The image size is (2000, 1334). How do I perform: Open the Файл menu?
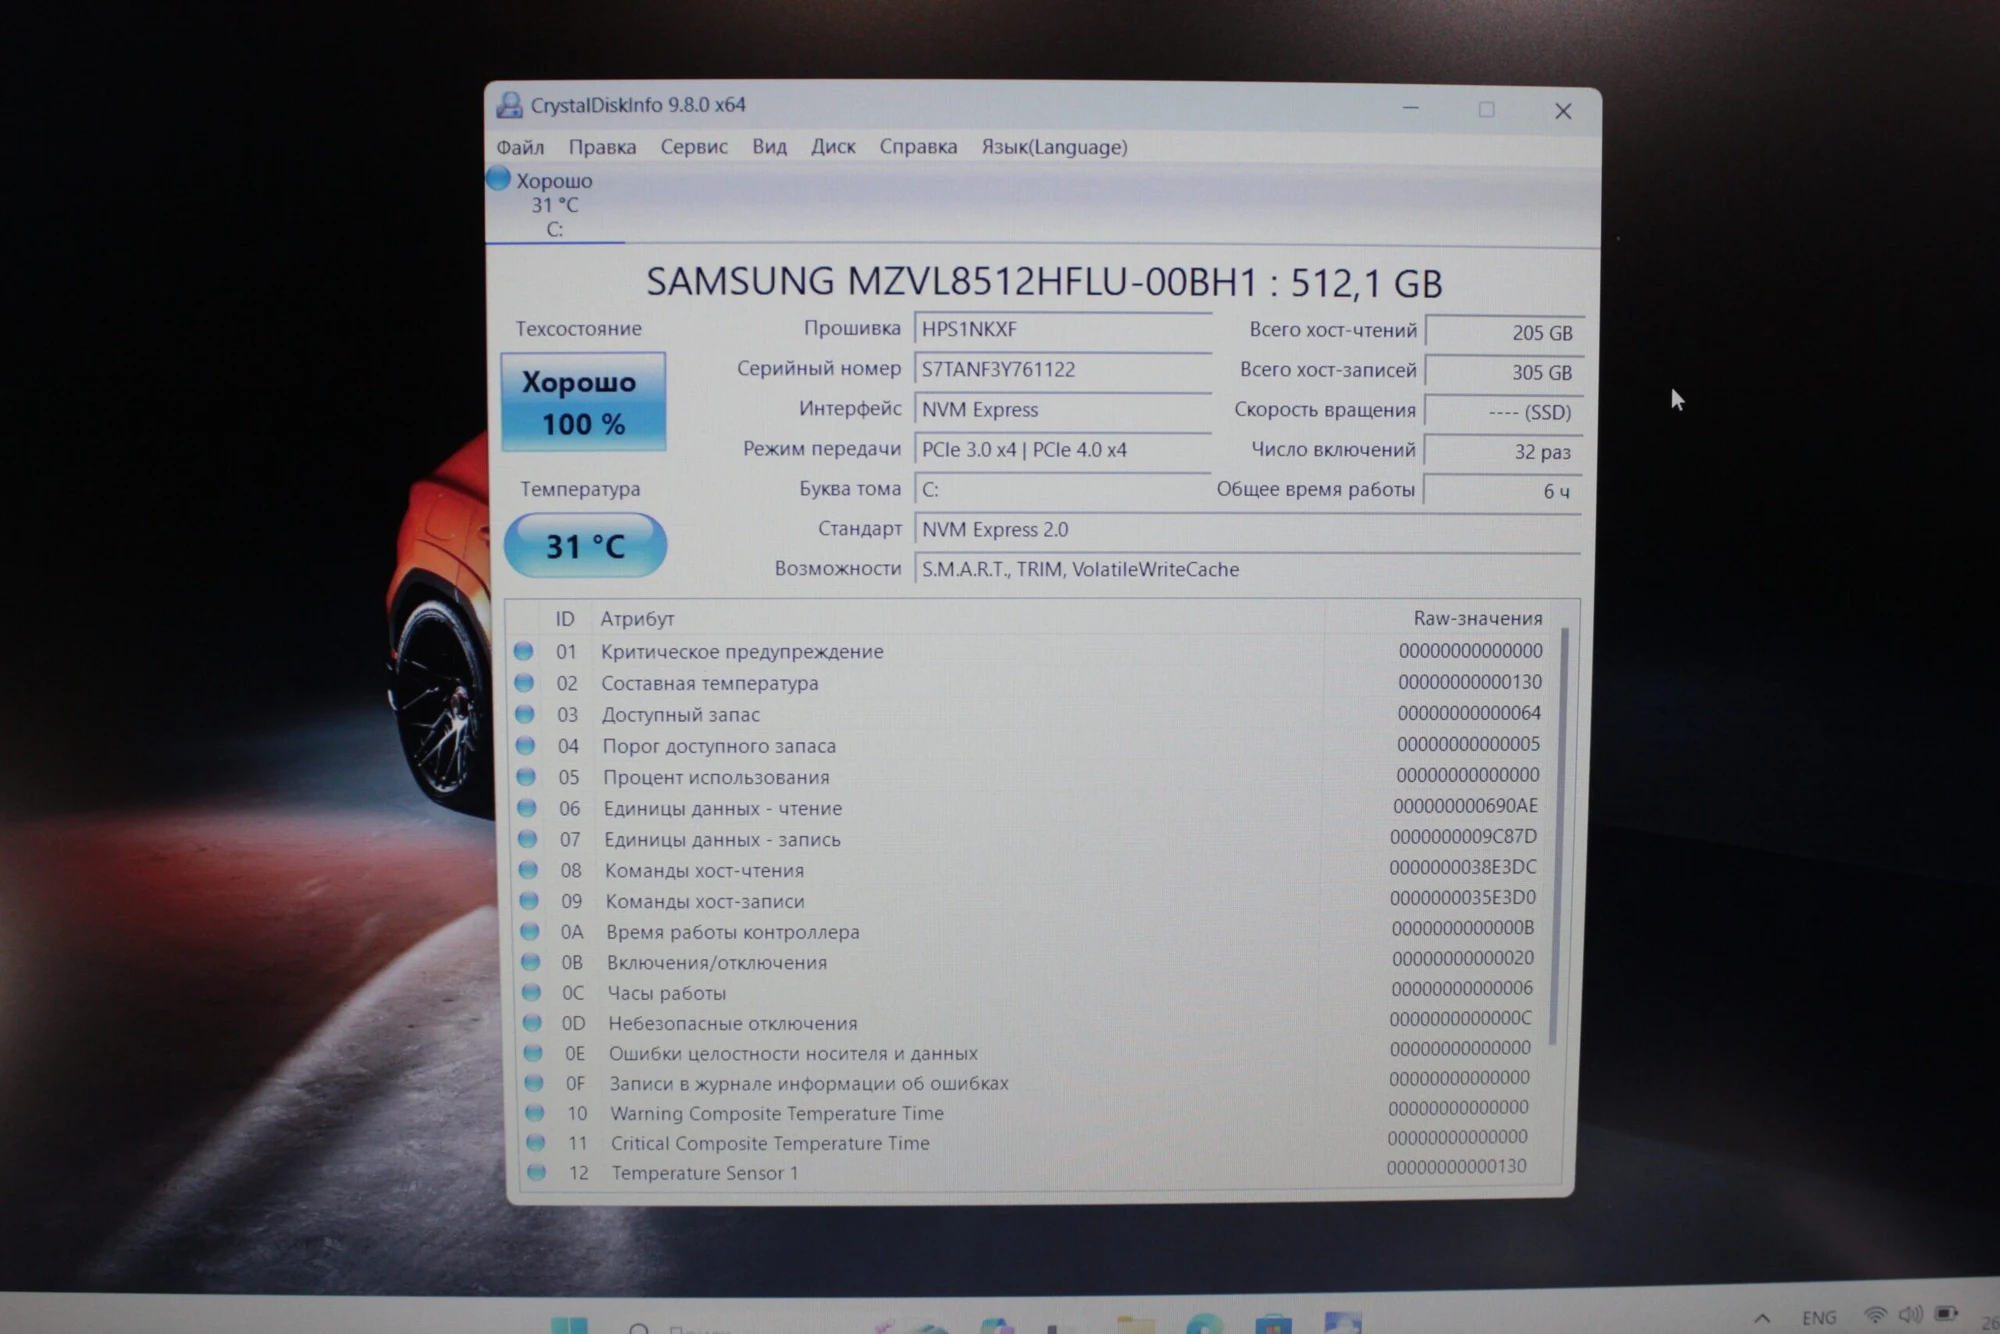click(520, 147)
